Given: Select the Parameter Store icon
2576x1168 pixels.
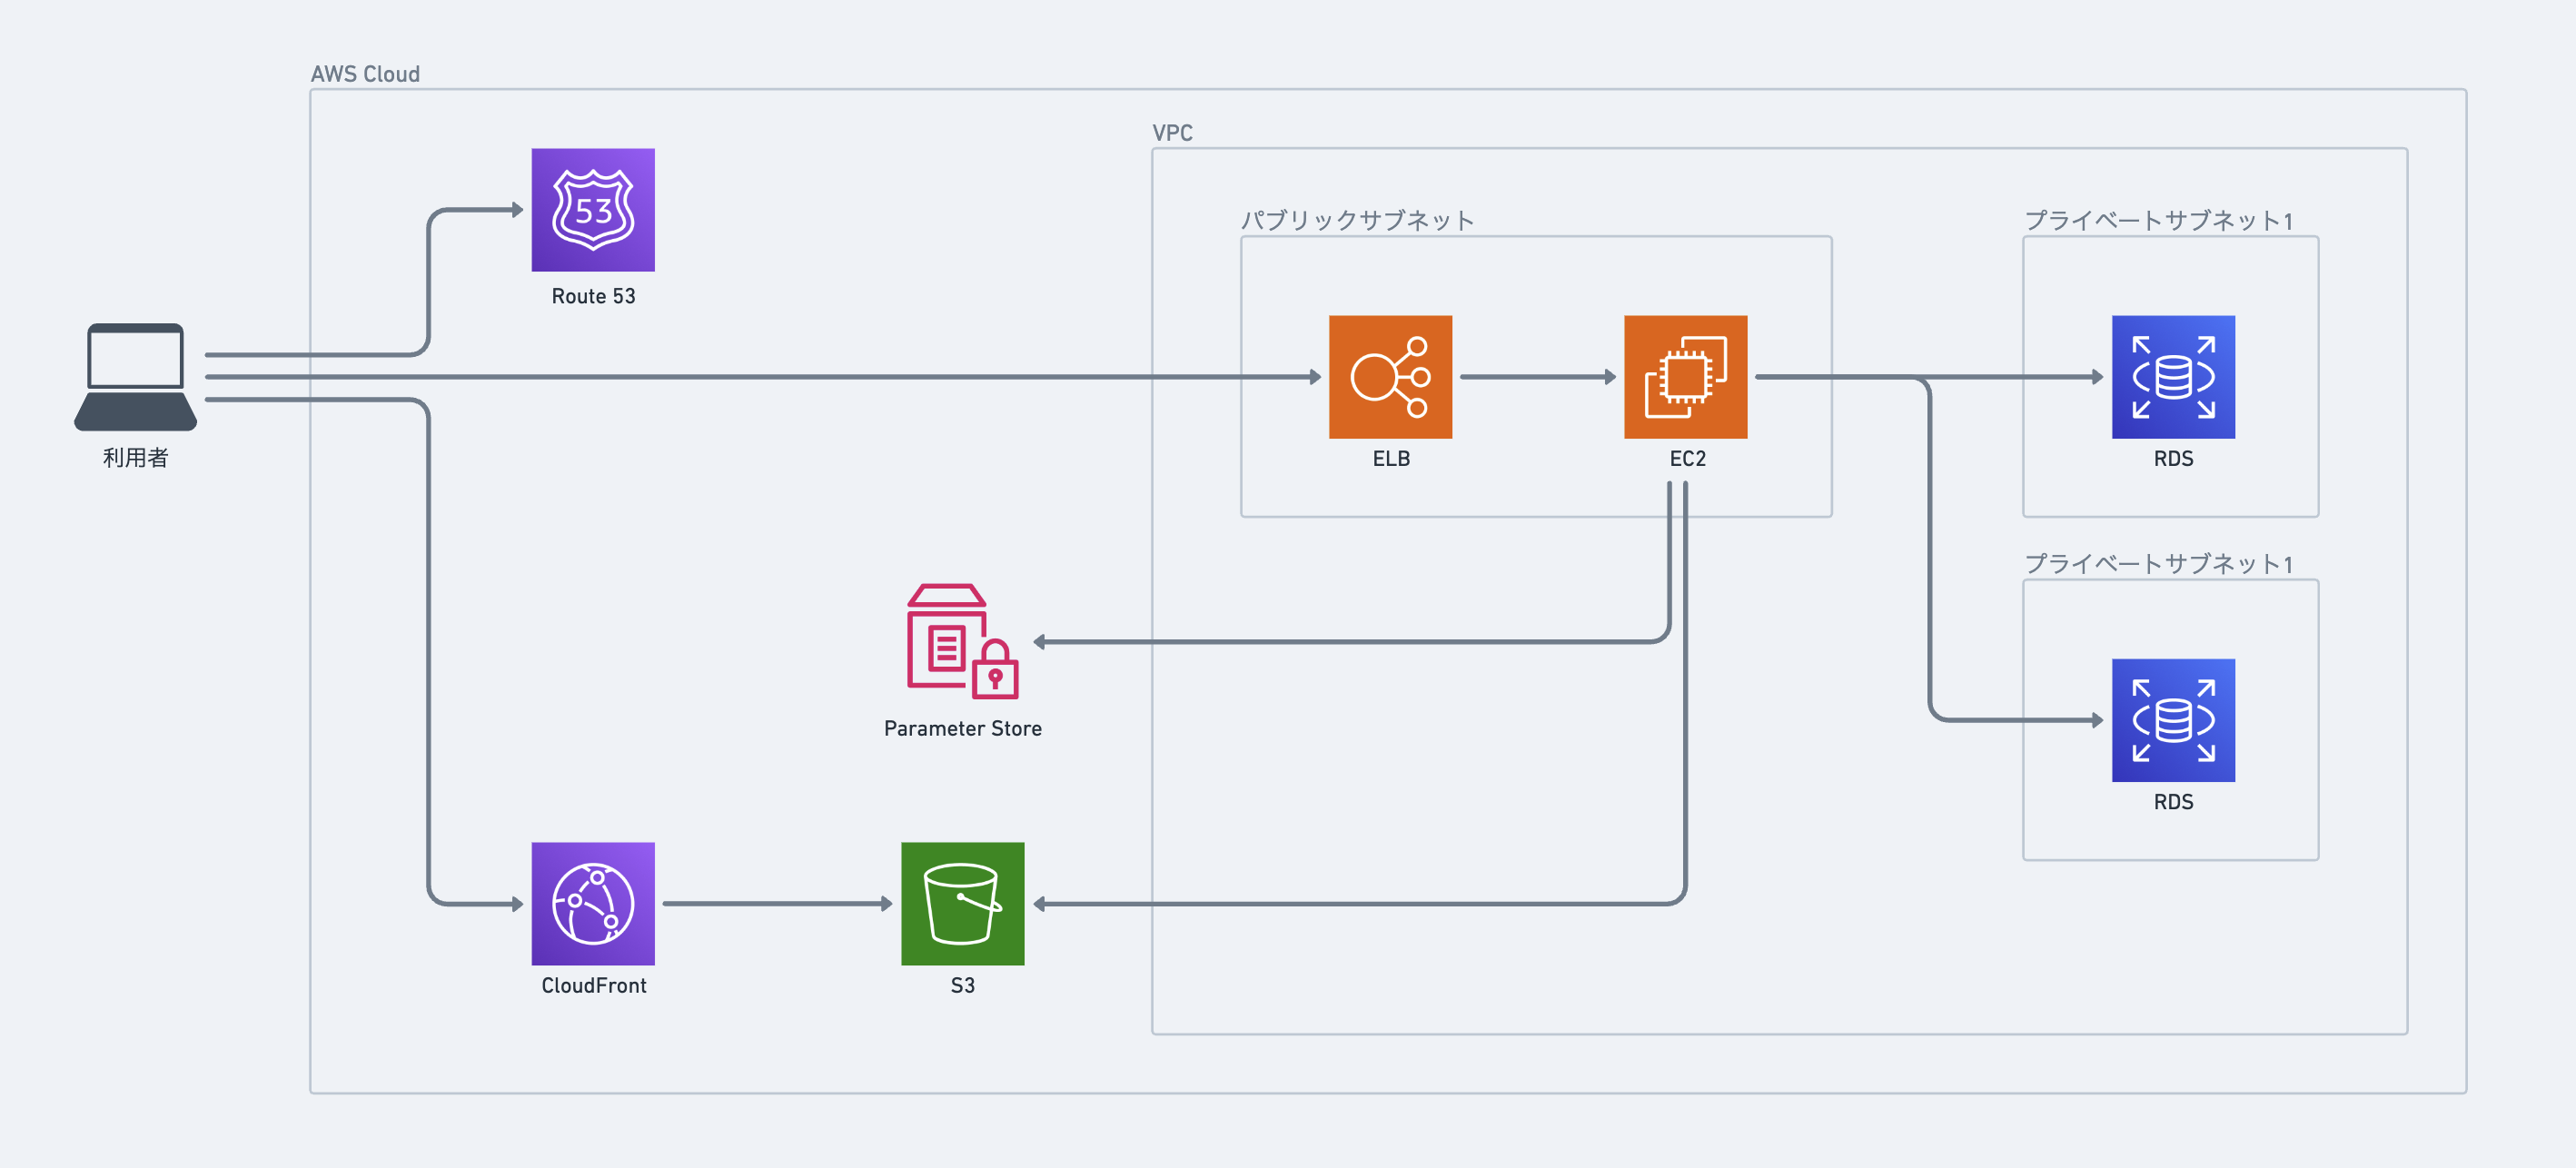Looking at the screenshot, I should pyautogui.click(x=962, y=641).
